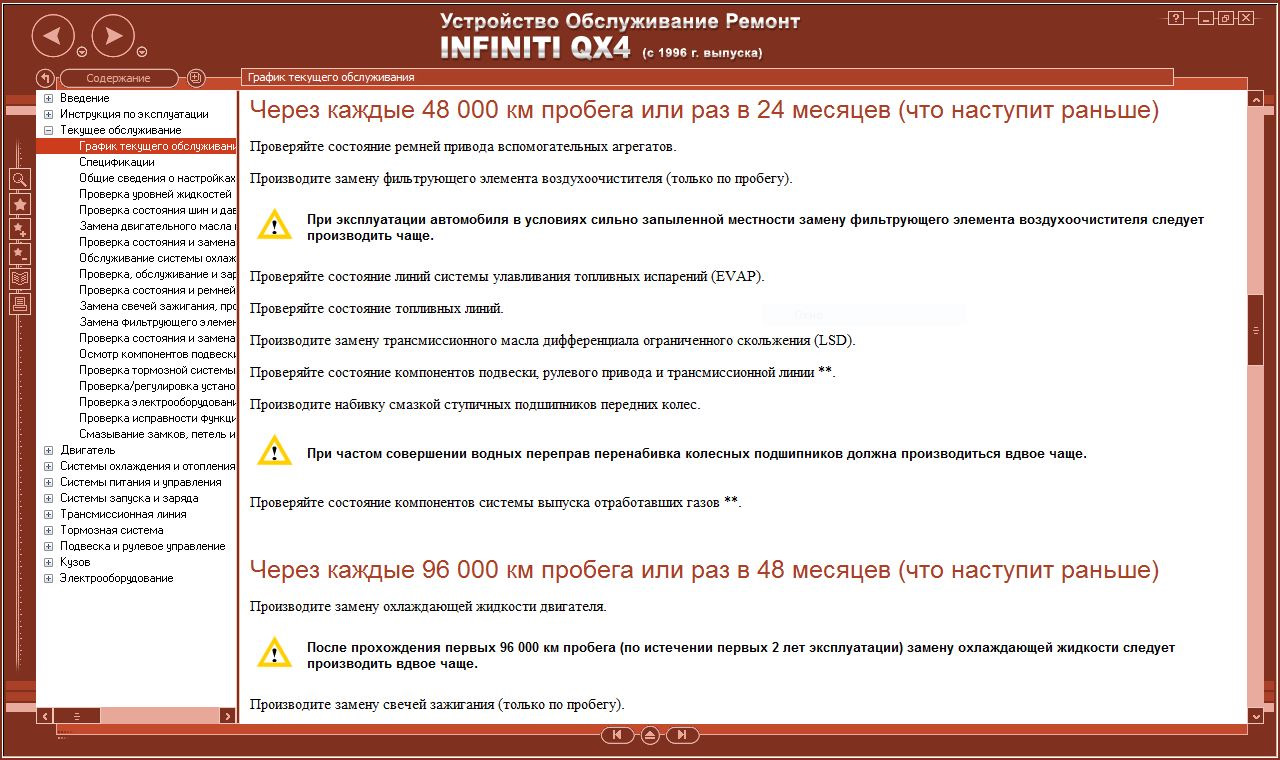Click the help question mark button
The image size is (1280, 760).
[x=1176, y=18]
